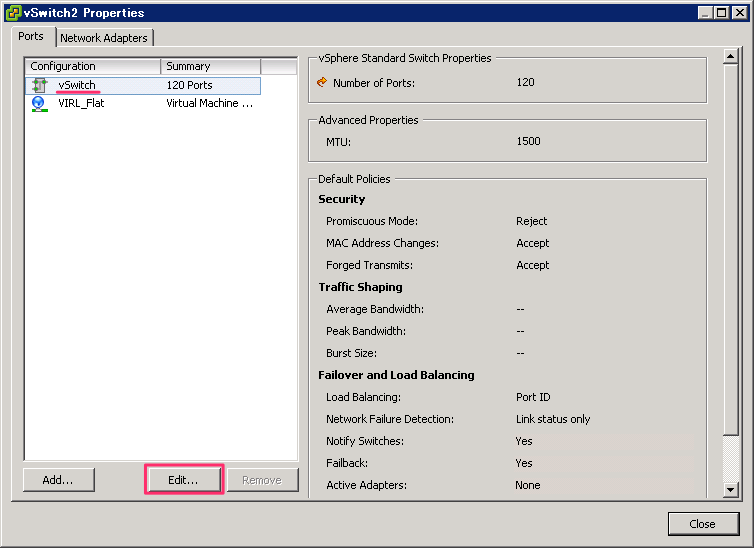Sort by the Summary column header
Image resolution: width=754 pixels, height=548 pixels.
coord(211,66)
